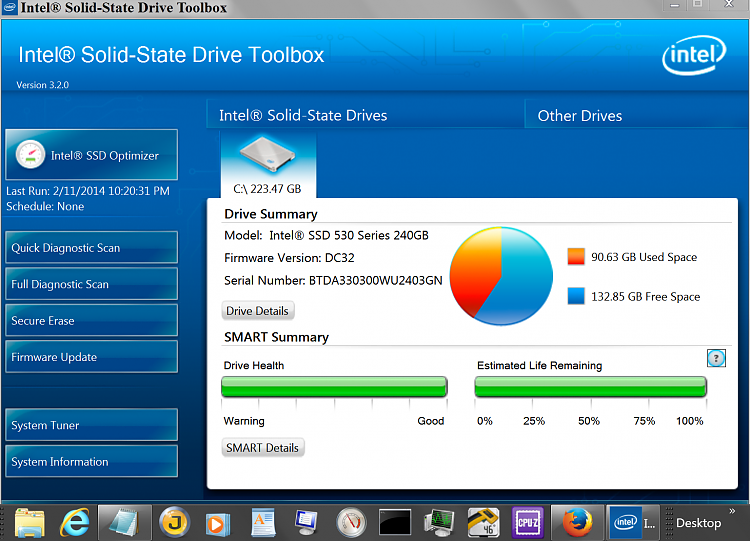Click the Estimated Life Remaining bar
The image size is (750, 541).
pos(590,386)
